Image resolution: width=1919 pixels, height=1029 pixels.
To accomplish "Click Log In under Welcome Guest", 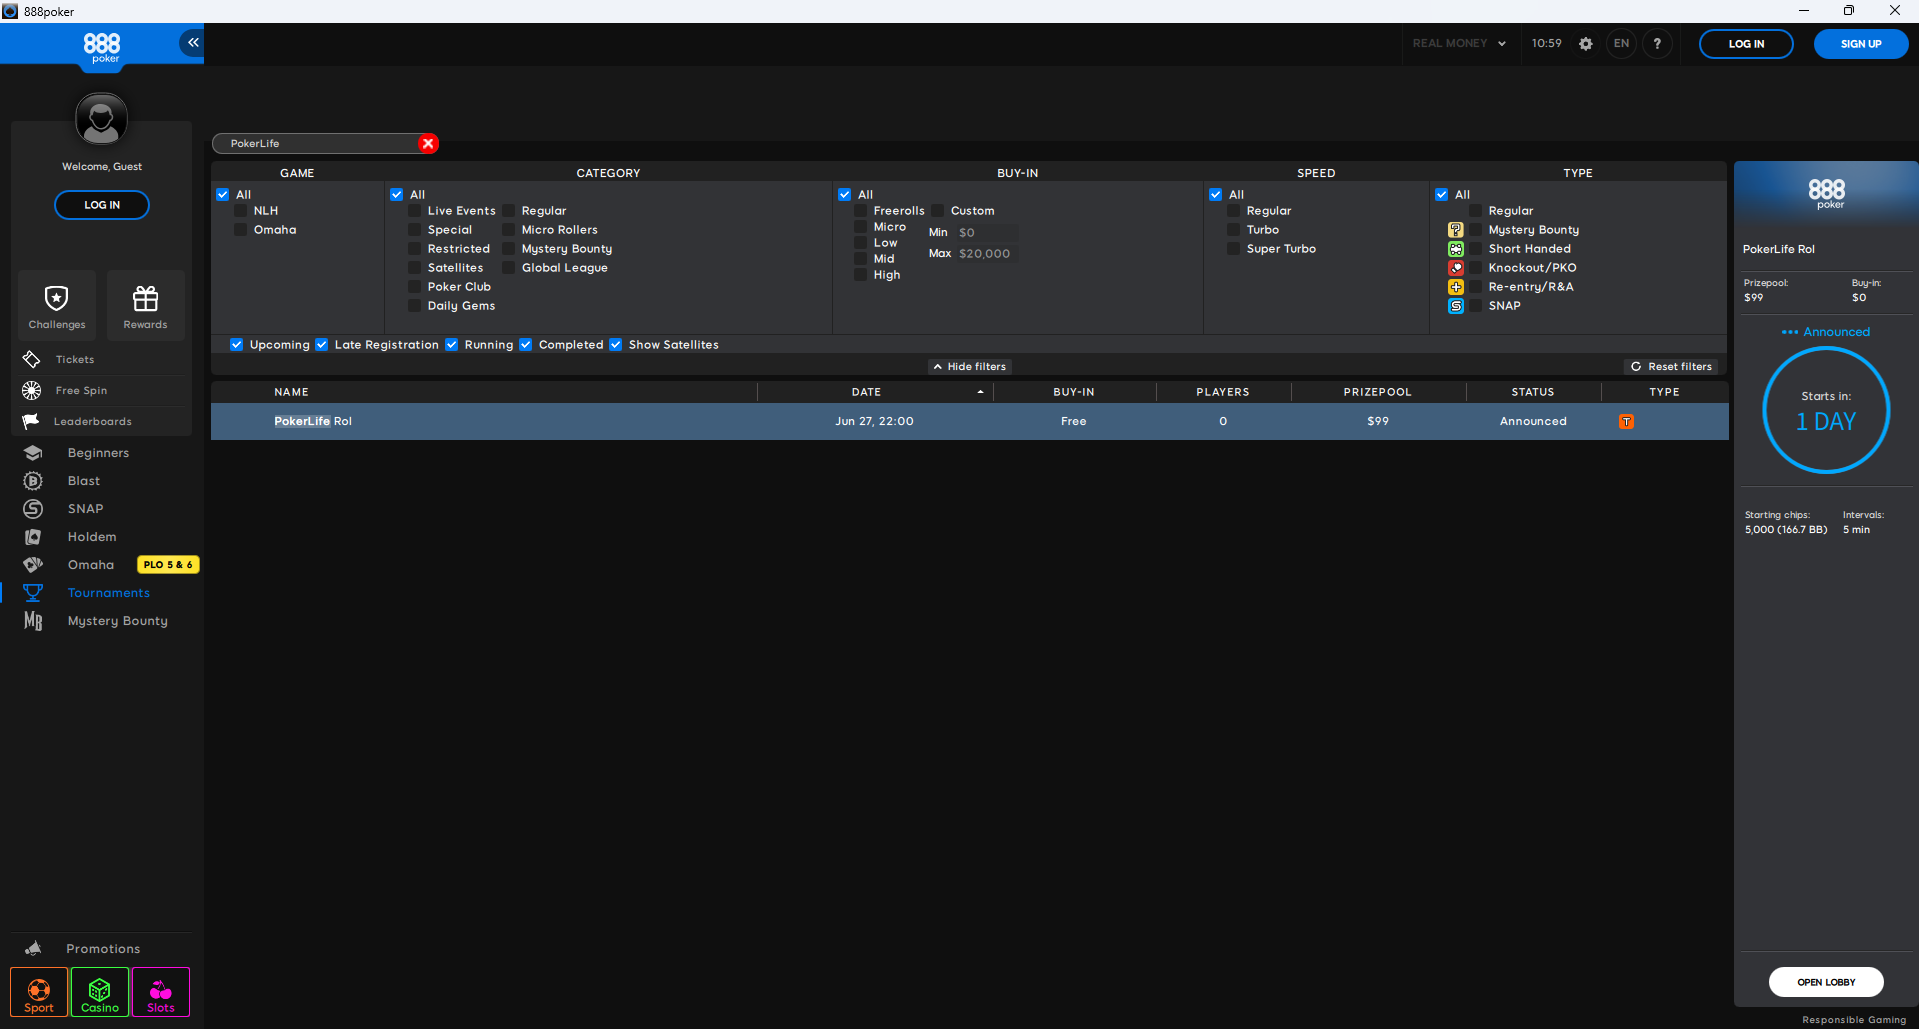I will click(x=102, y=205).
